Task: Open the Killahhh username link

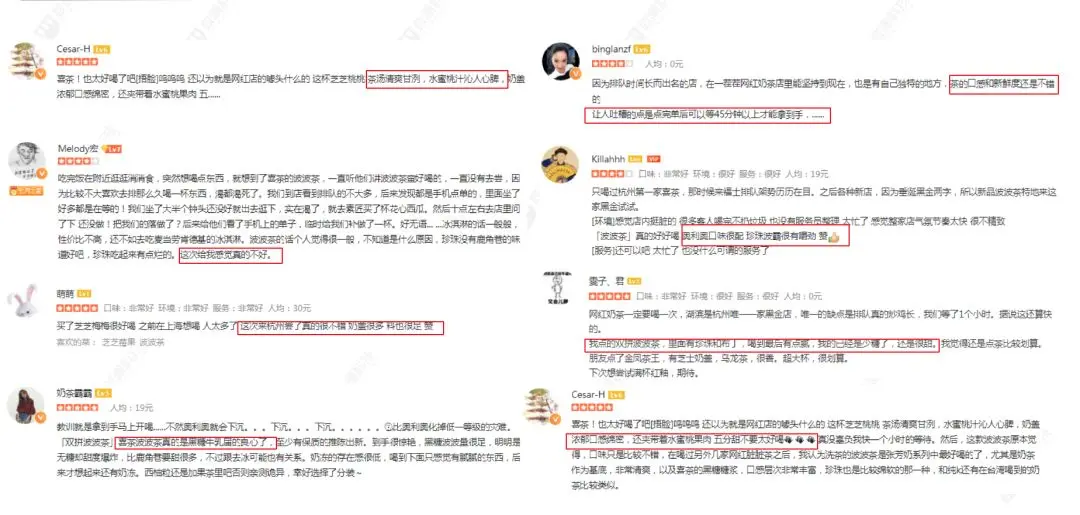Action: point(608,159)
